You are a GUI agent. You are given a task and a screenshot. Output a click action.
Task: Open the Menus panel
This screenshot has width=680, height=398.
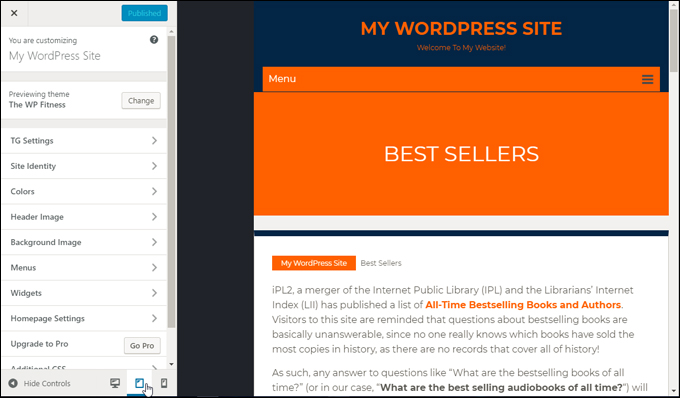pyautogui.click(x=84, y=268)
